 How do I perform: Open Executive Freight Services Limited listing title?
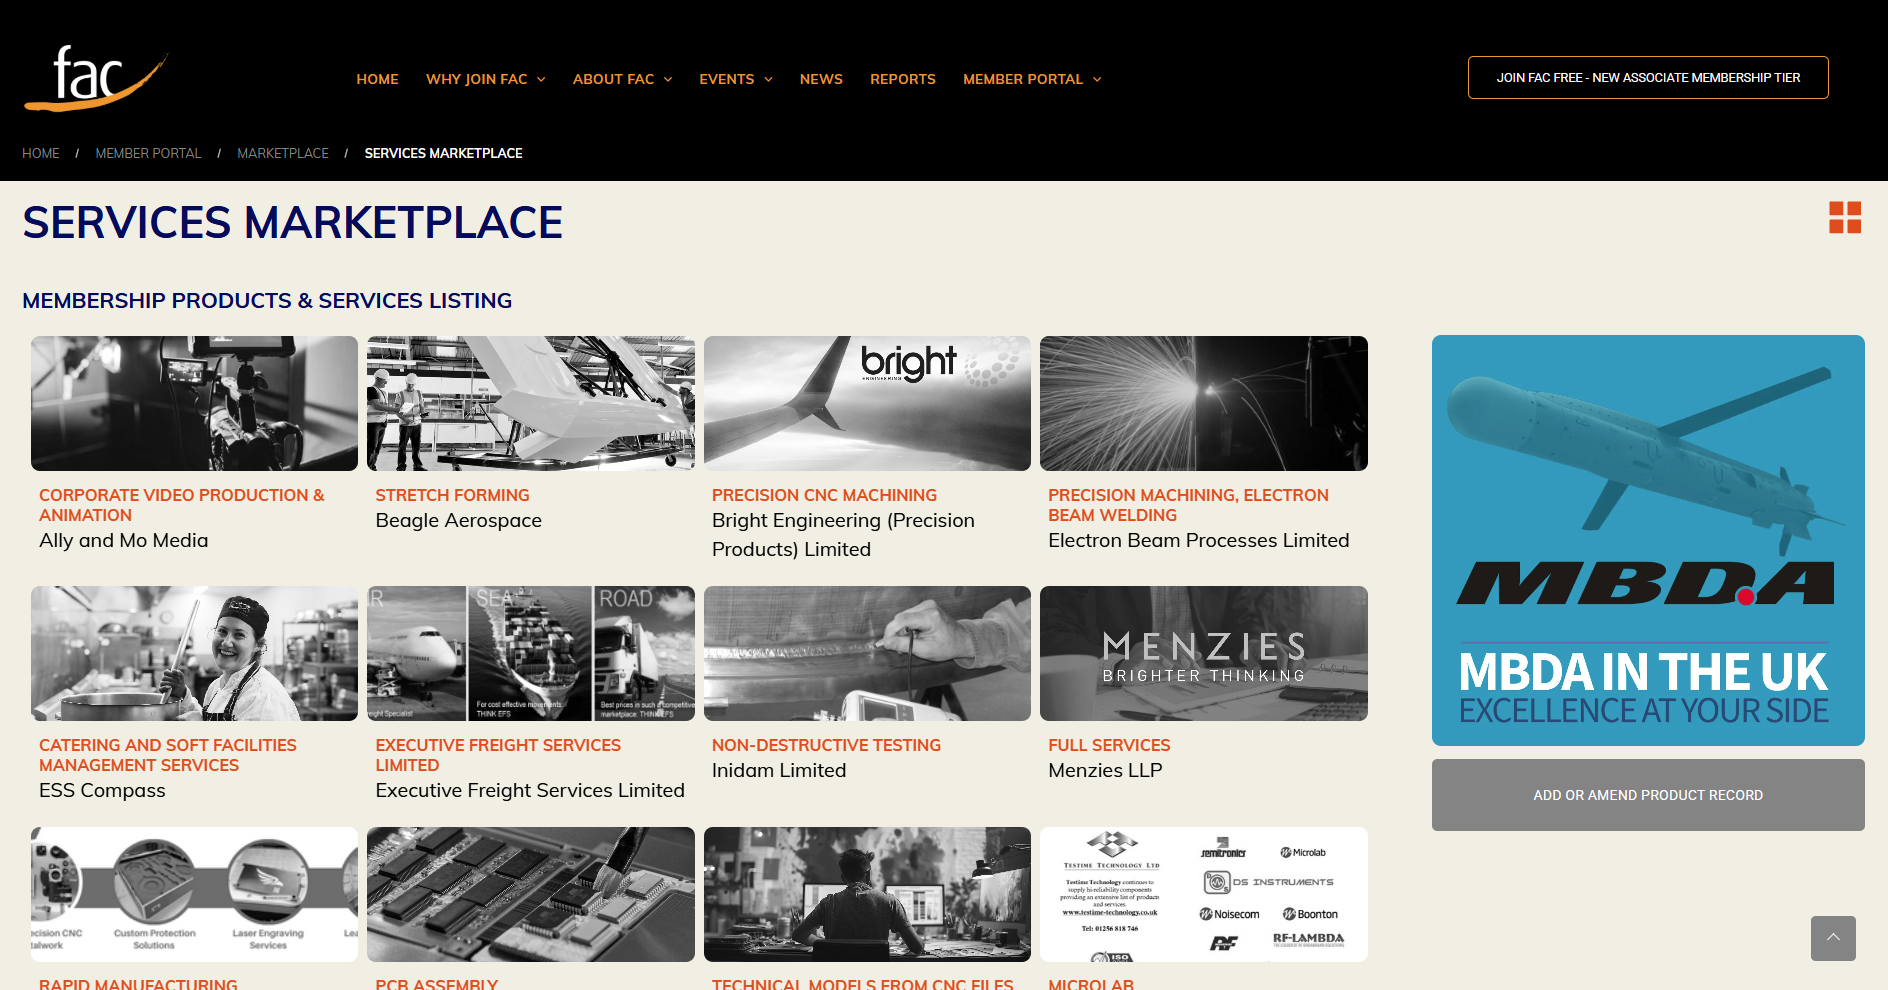click(498, 755)
